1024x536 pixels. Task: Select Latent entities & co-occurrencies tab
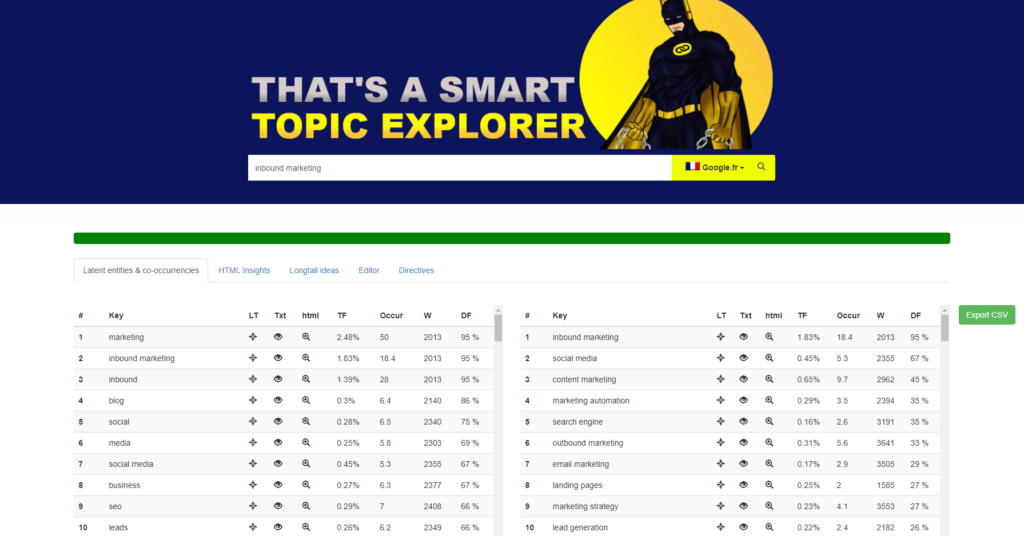tap(141, 270)
